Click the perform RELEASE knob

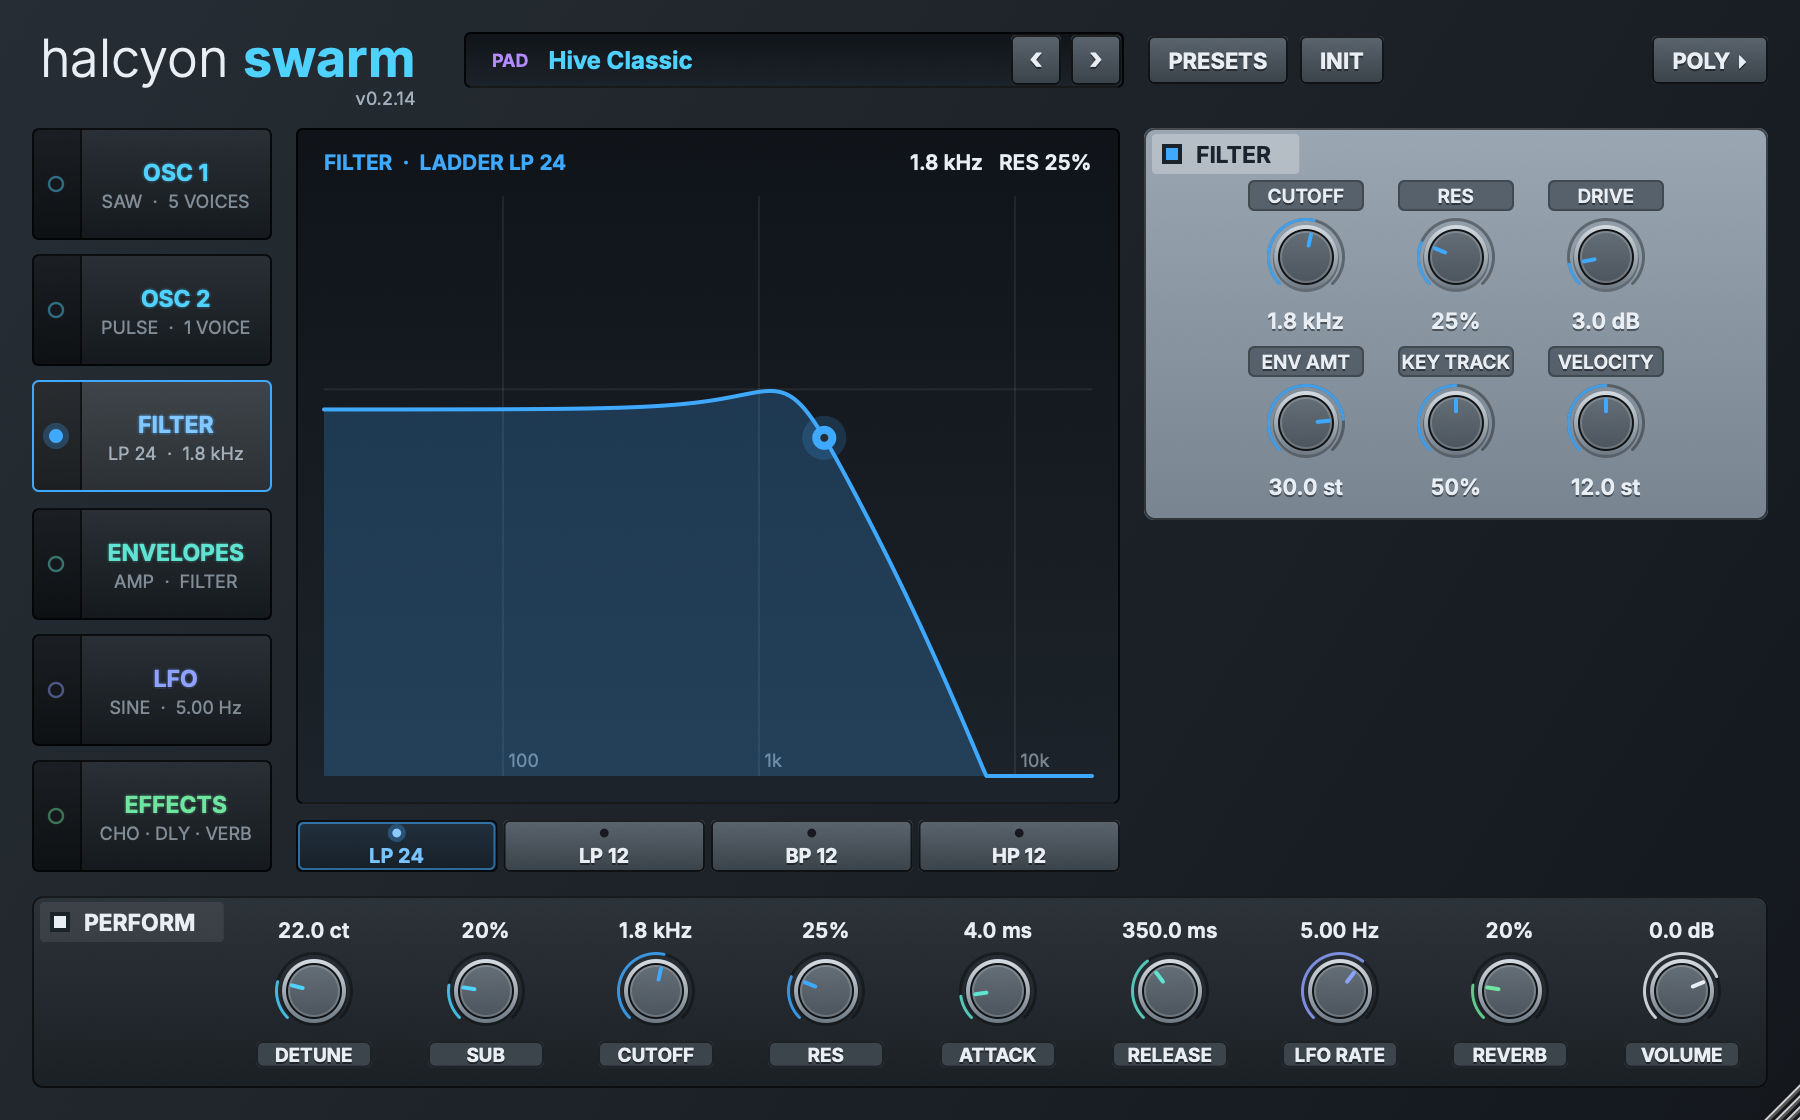(x=1170, y=991)
